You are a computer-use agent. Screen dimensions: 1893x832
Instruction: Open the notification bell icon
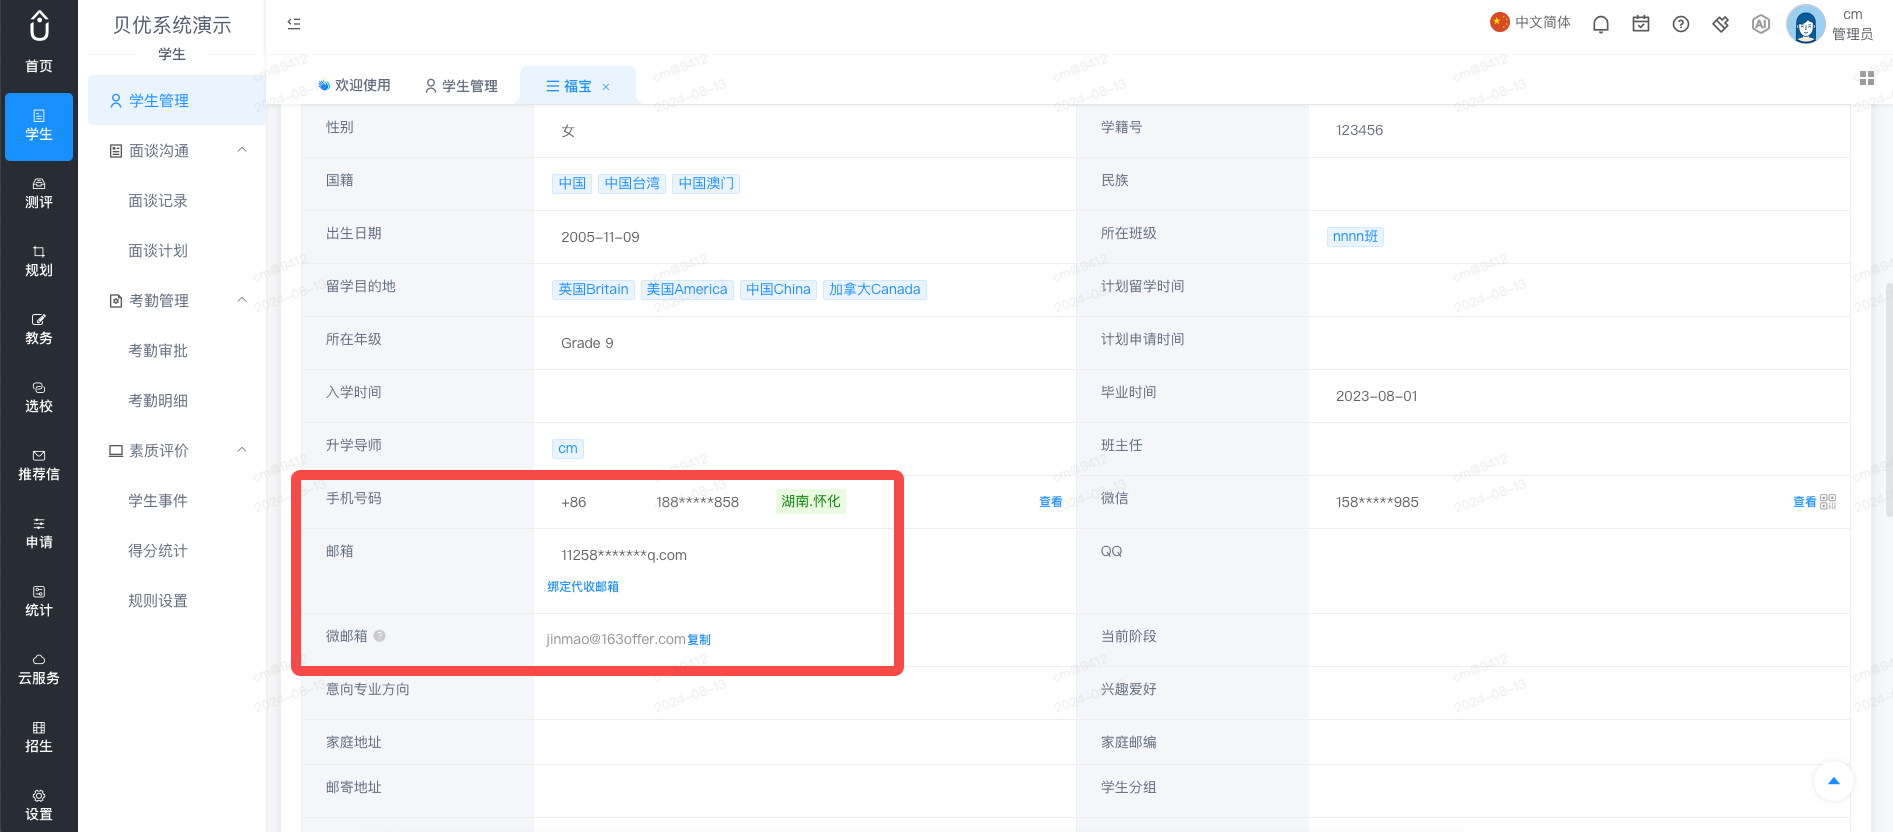pos(1601,24)
